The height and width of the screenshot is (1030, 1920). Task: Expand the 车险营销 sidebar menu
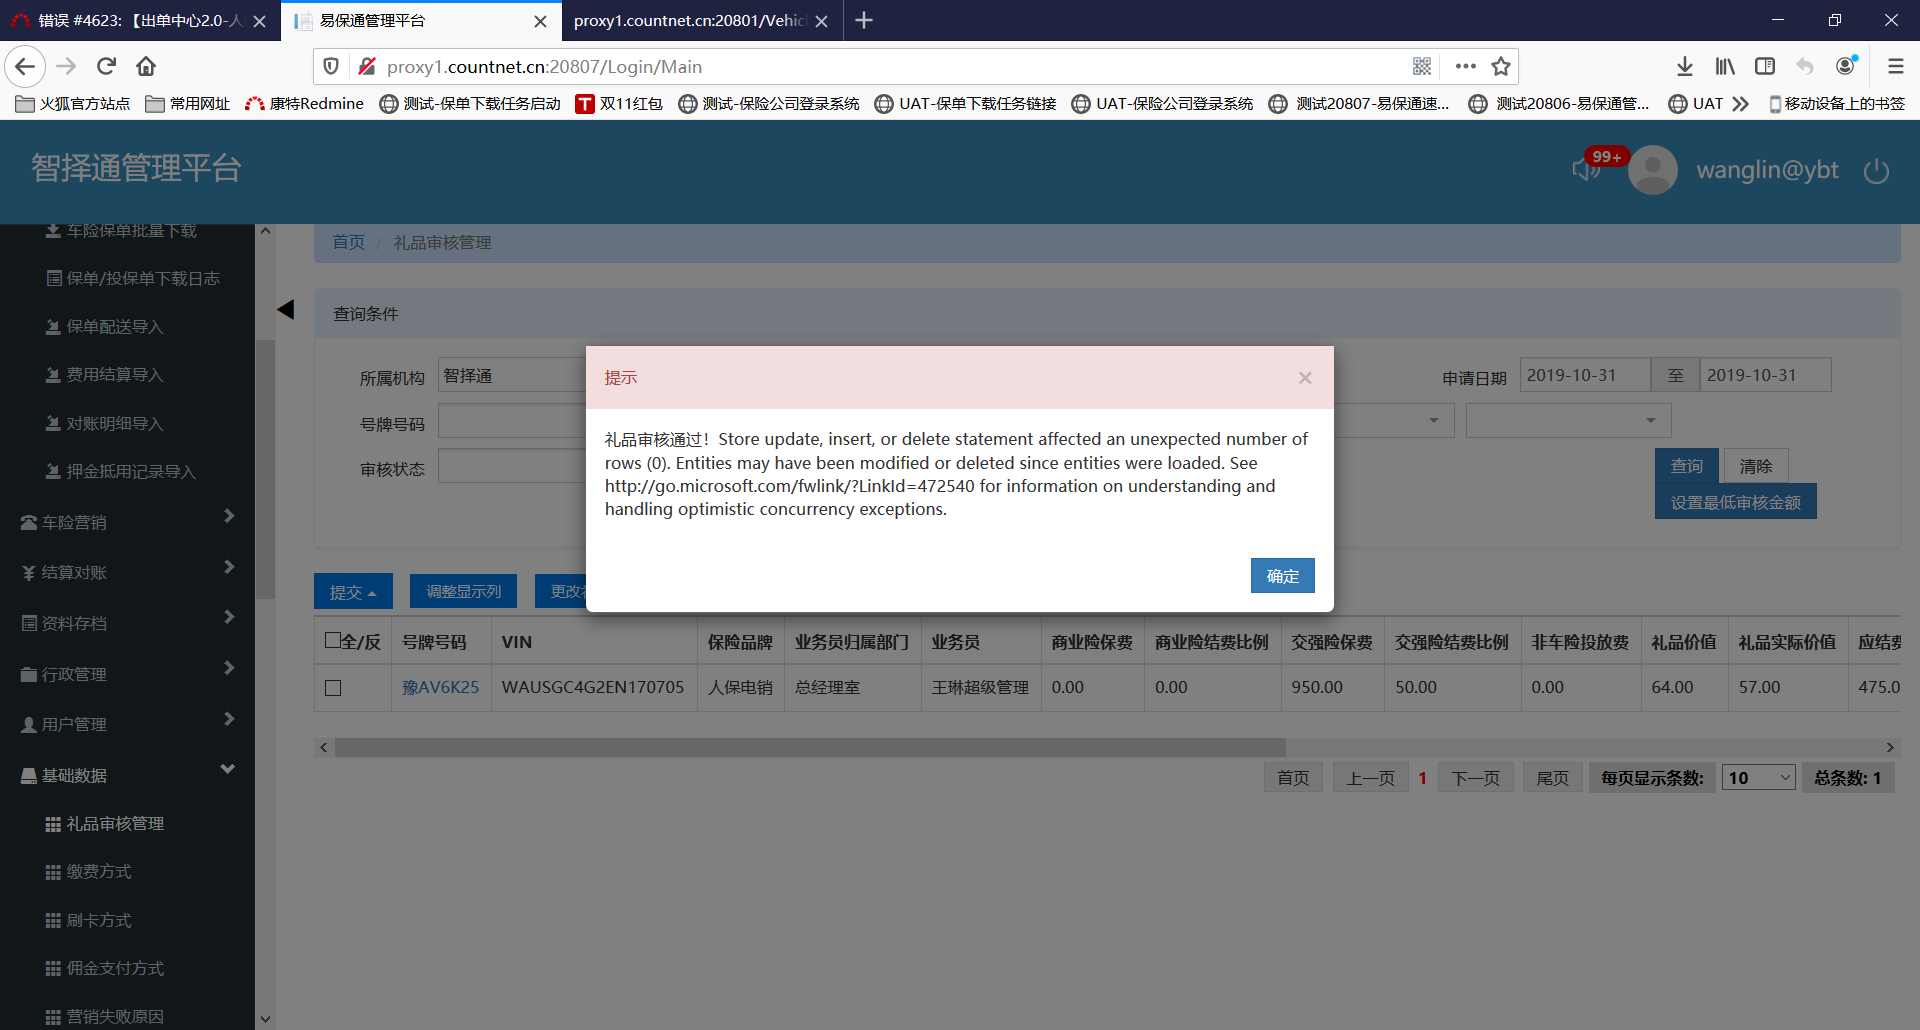click(128, 522)
